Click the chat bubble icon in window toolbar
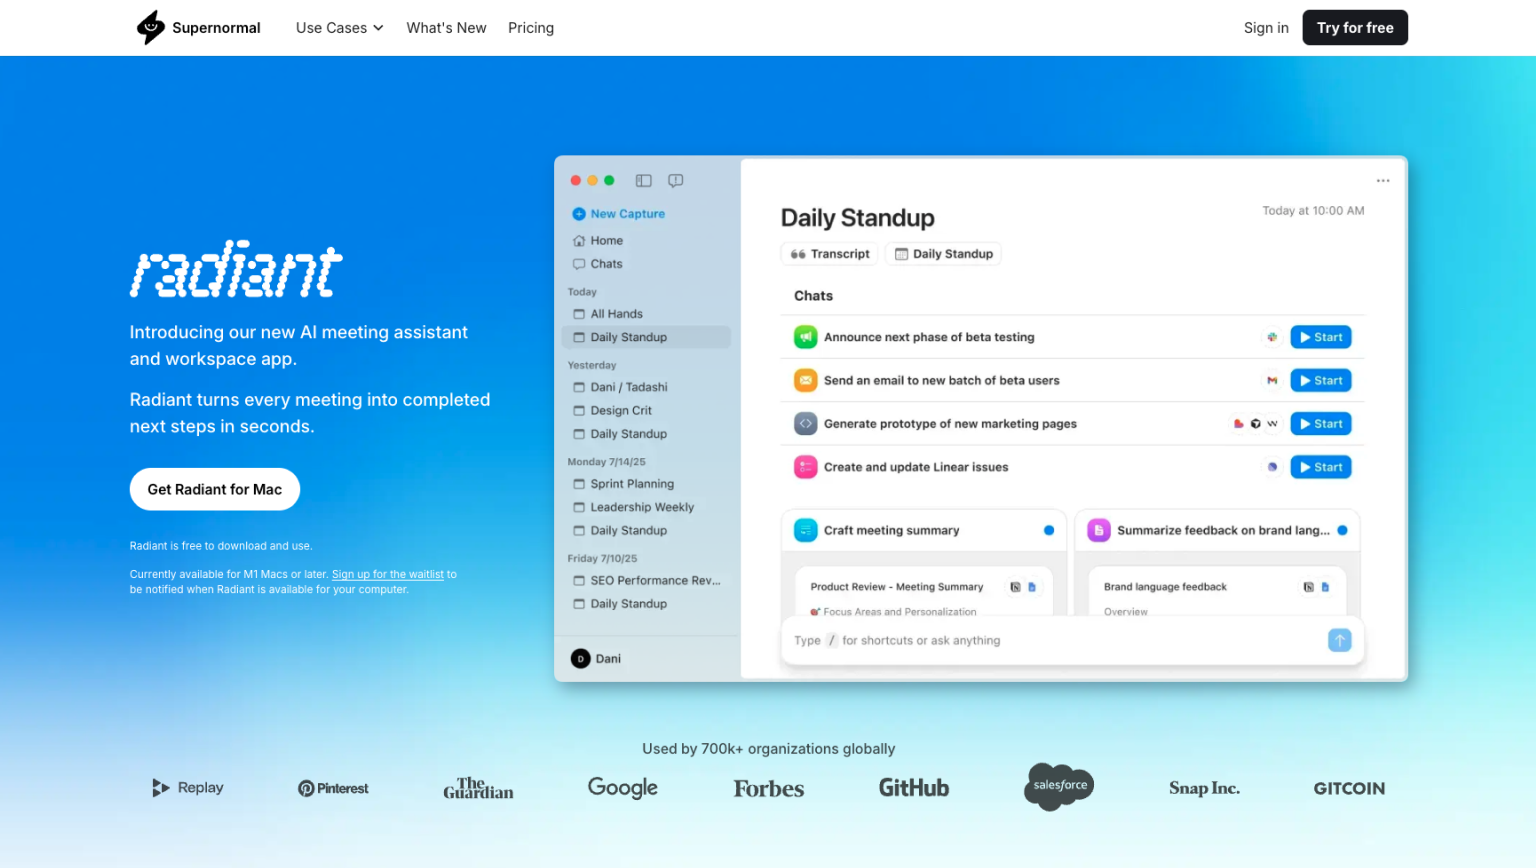 tap(676, 181)
